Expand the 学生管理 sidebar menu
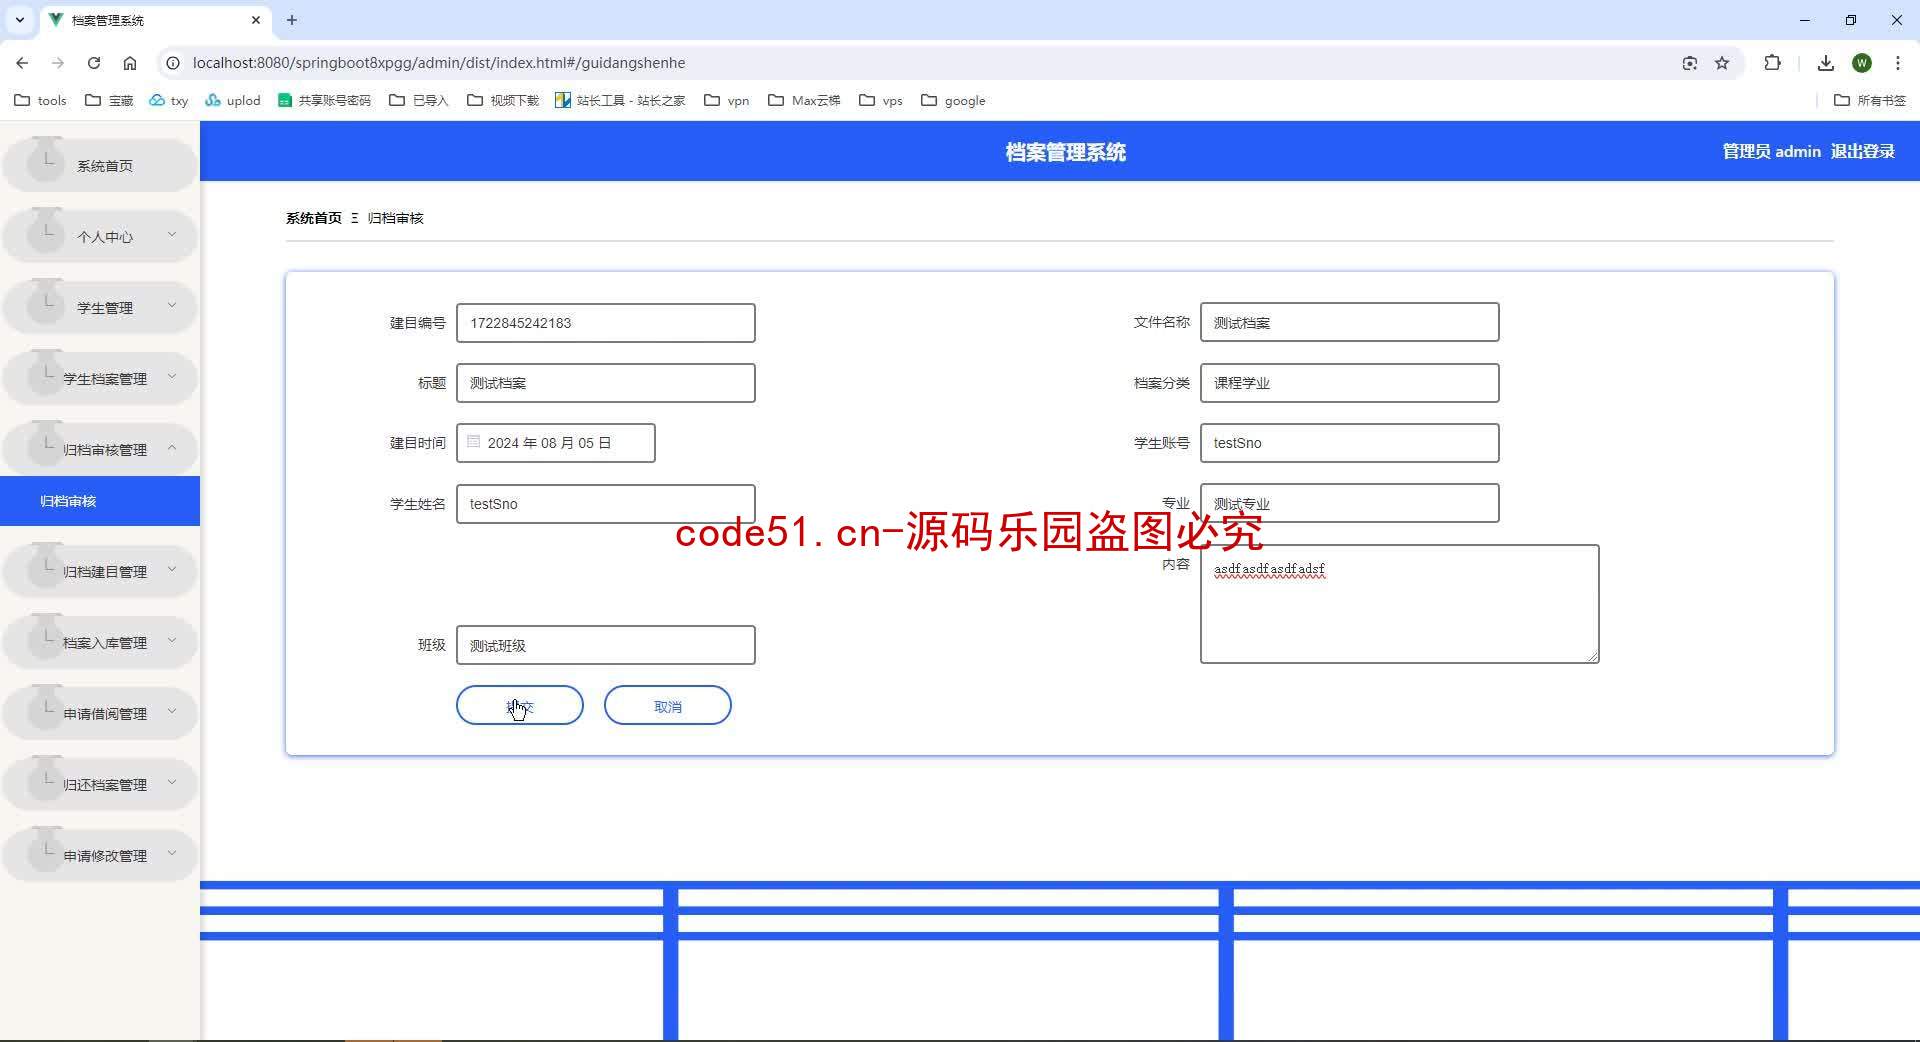The height and width of the screenshot is (1042, 1920). pyautogui.click(x=100, y=308)
